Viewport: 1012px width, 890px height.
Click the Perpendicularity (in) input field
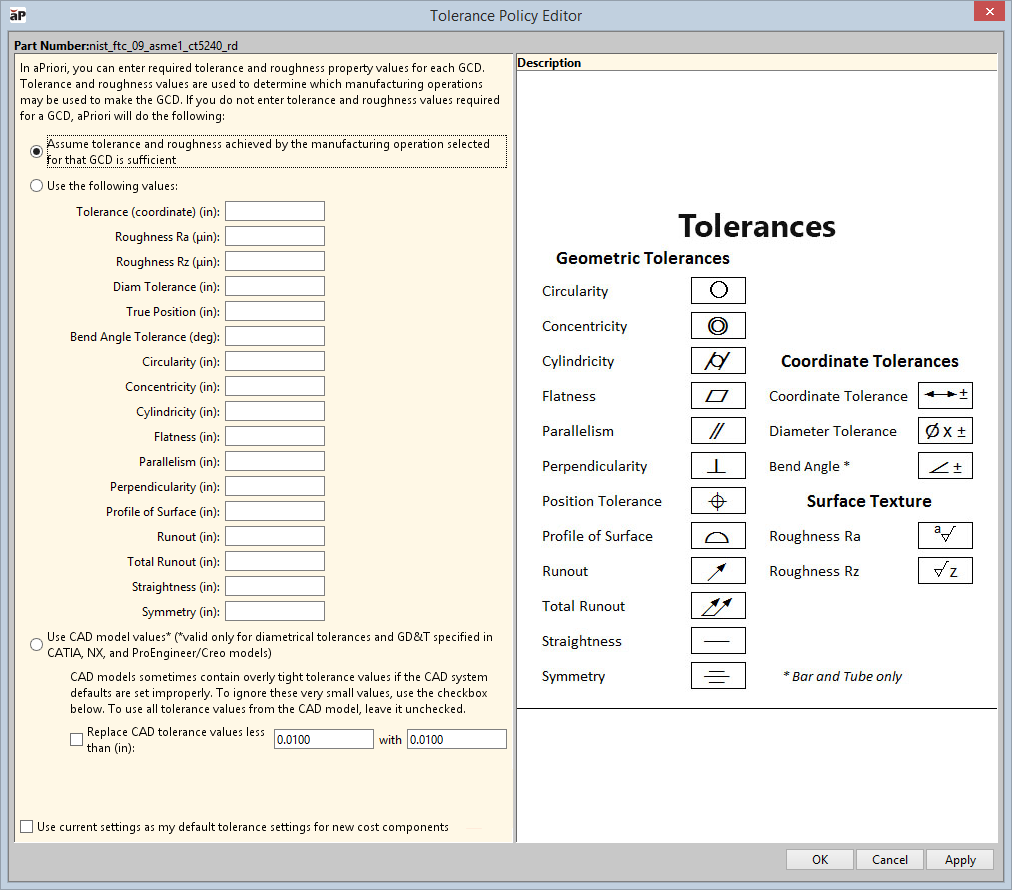pos(275,487)
